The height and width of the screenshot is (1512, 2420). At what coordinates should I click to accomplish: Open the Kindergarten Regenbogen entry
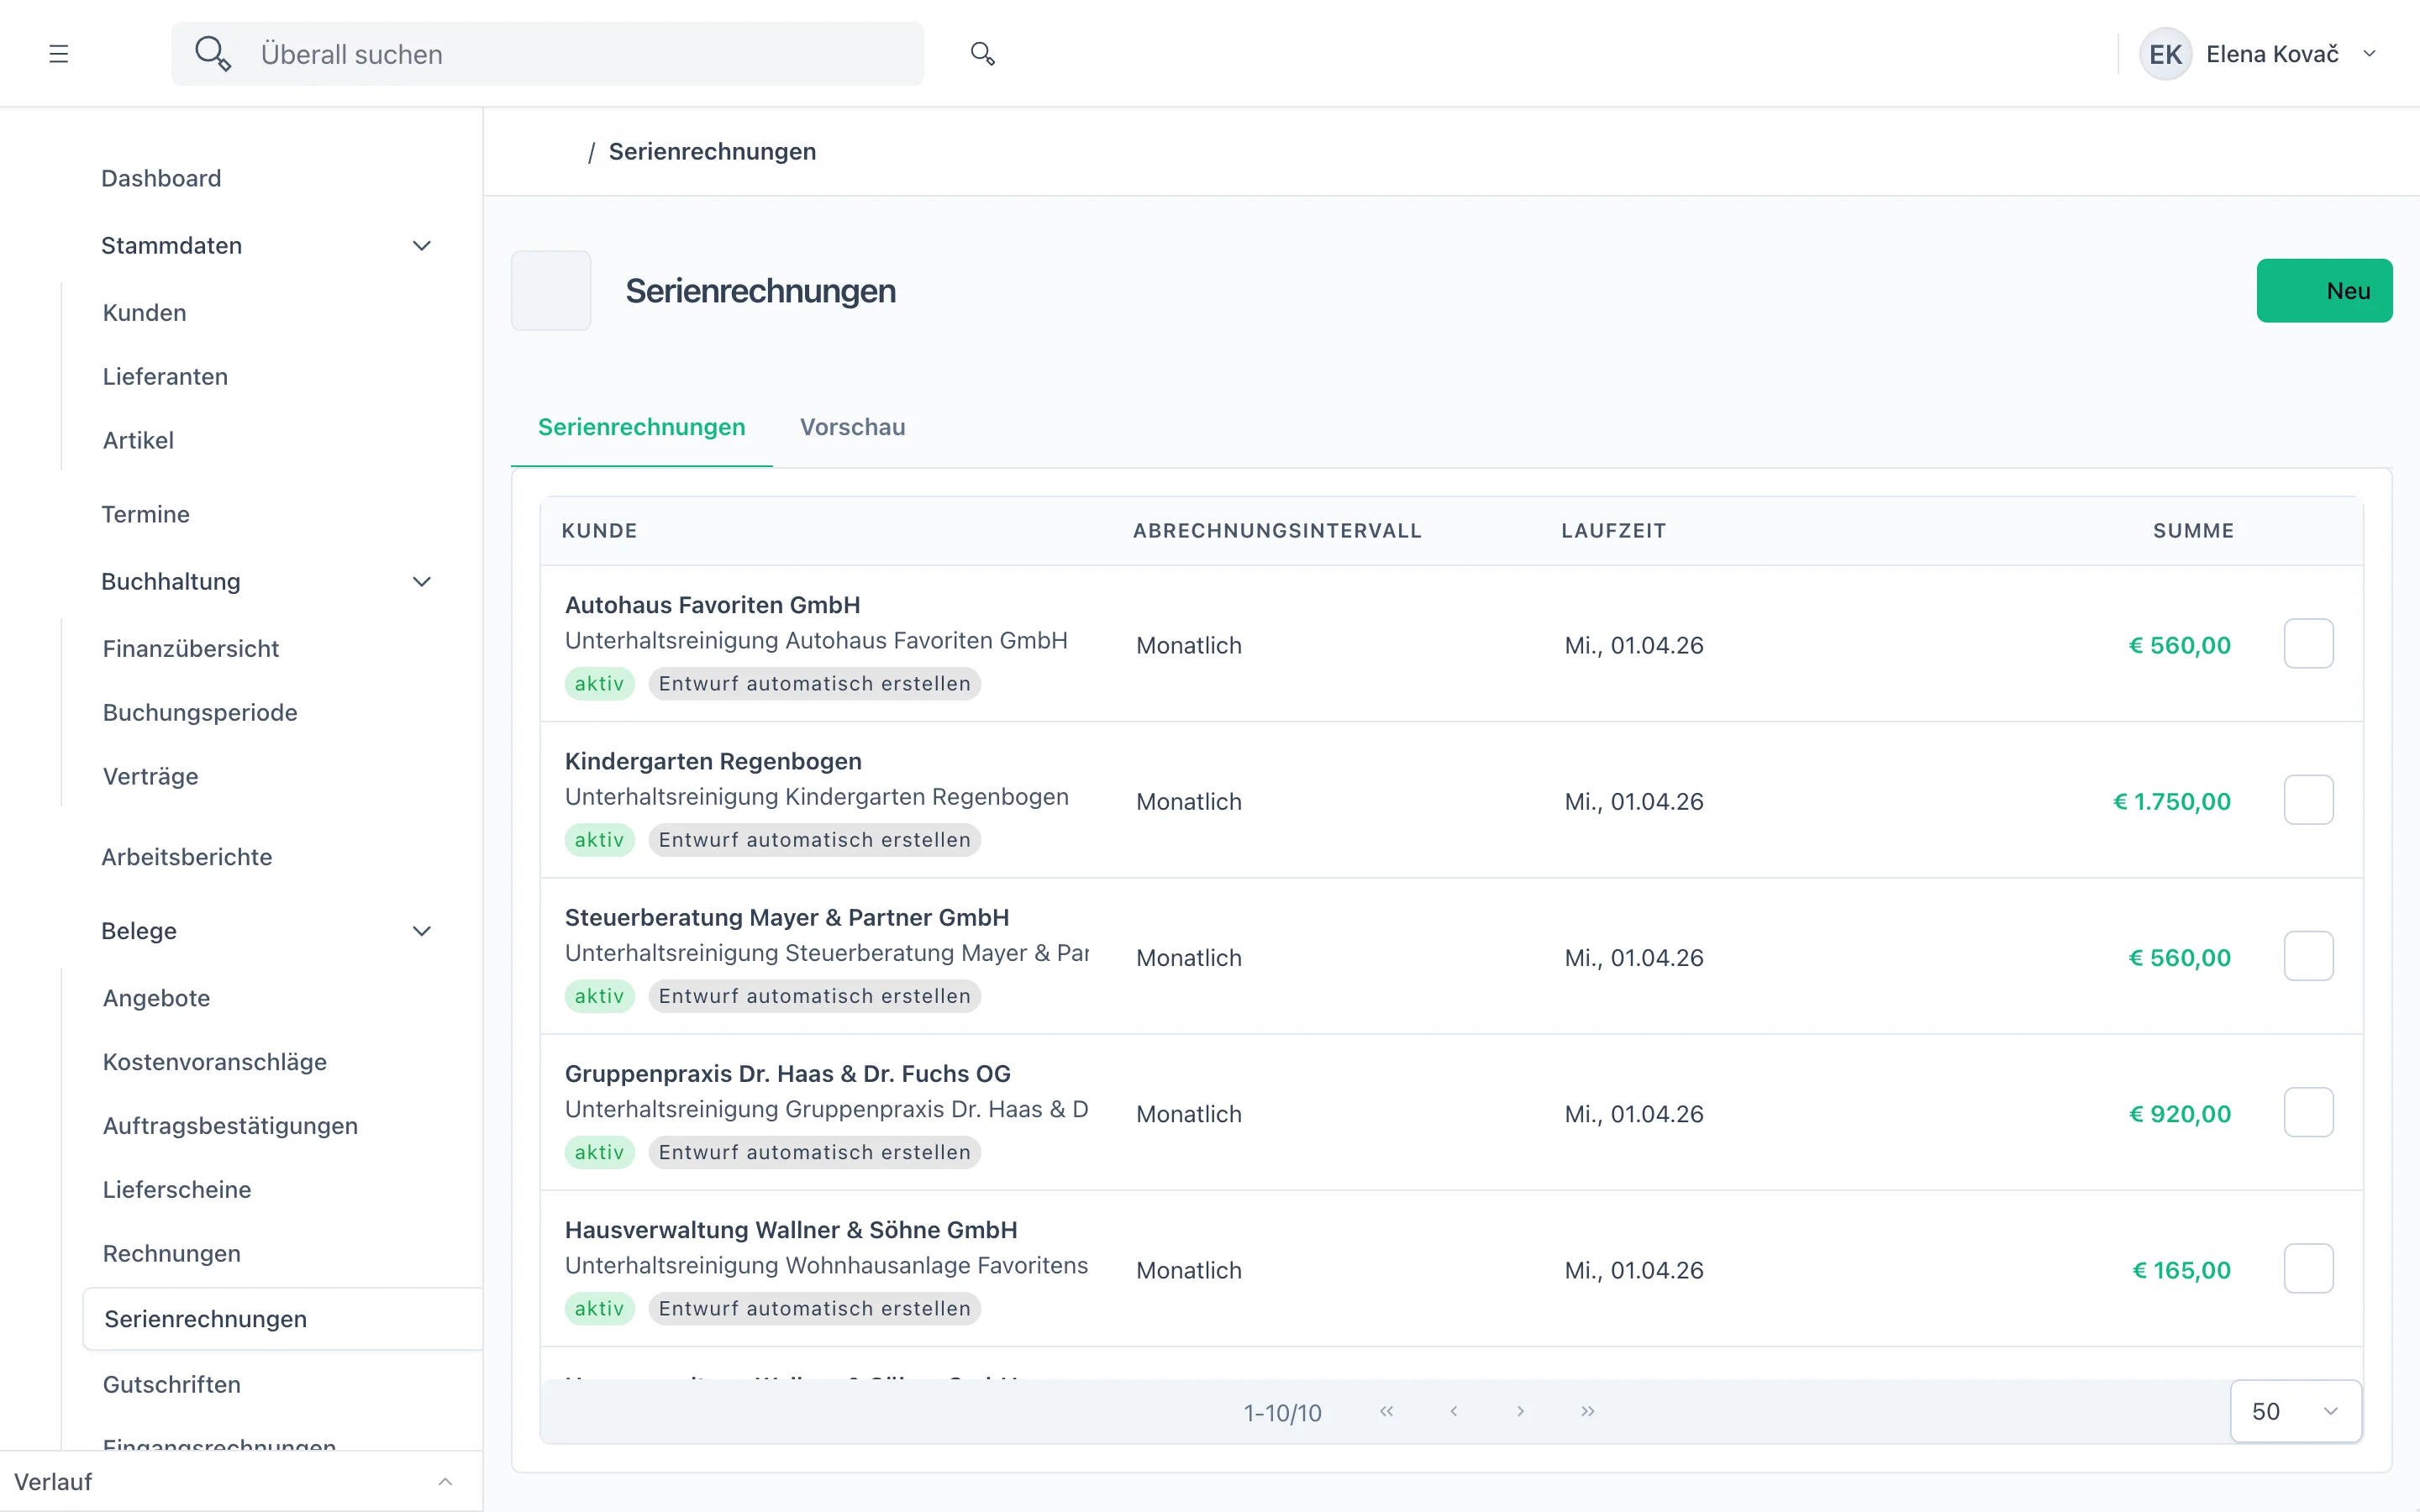point(712,761)
